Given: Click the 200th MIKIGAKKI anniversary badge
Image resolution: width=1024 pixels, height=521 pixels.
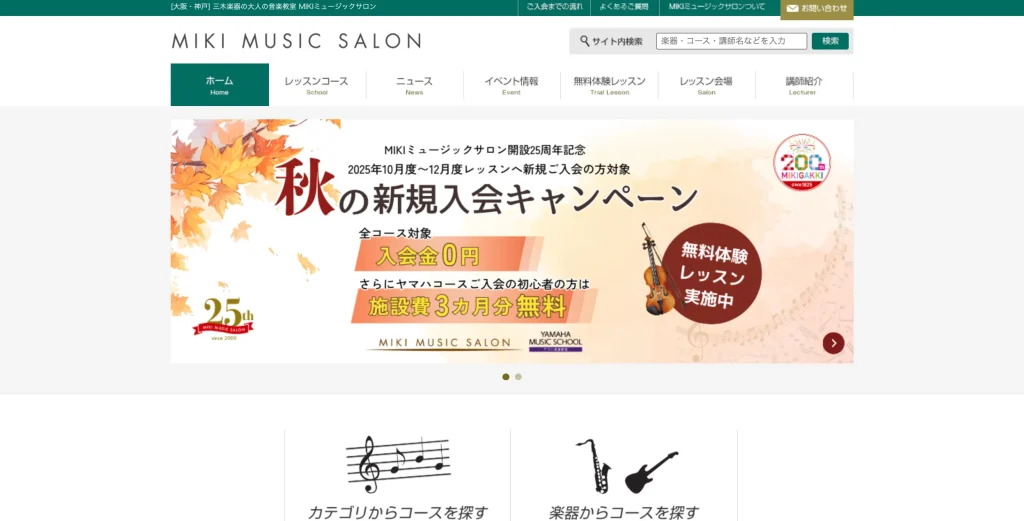Looking at the screenshot, I should 802,163.
